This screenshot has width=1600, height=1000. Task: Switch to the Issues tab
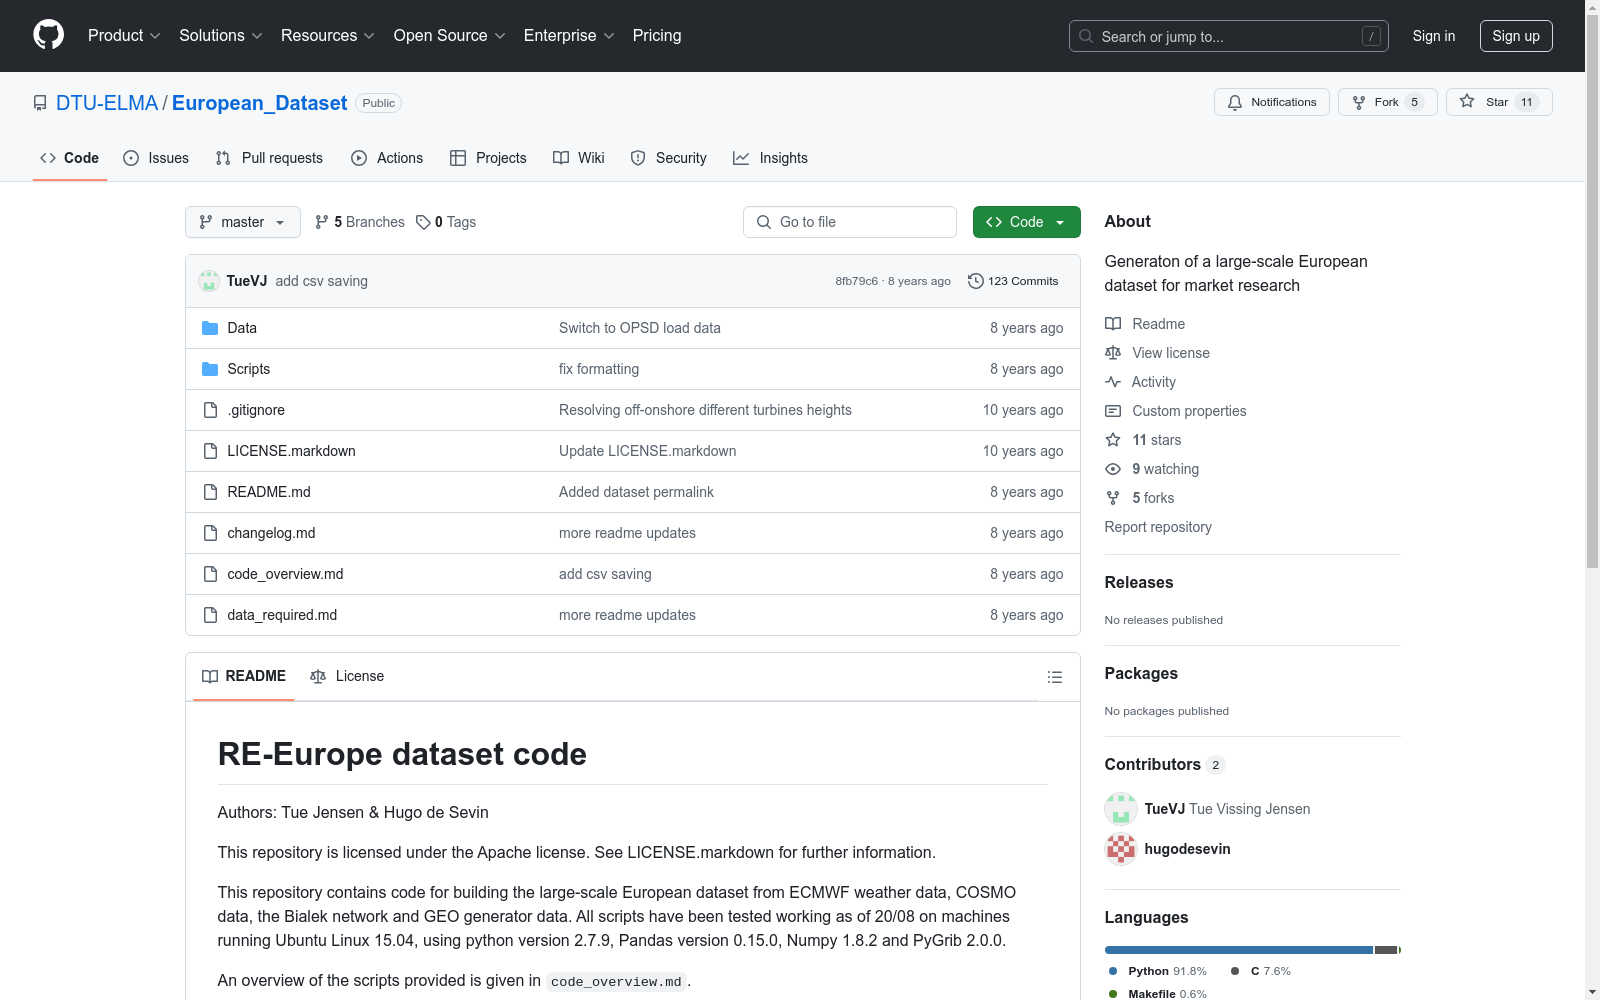point(156,158)
